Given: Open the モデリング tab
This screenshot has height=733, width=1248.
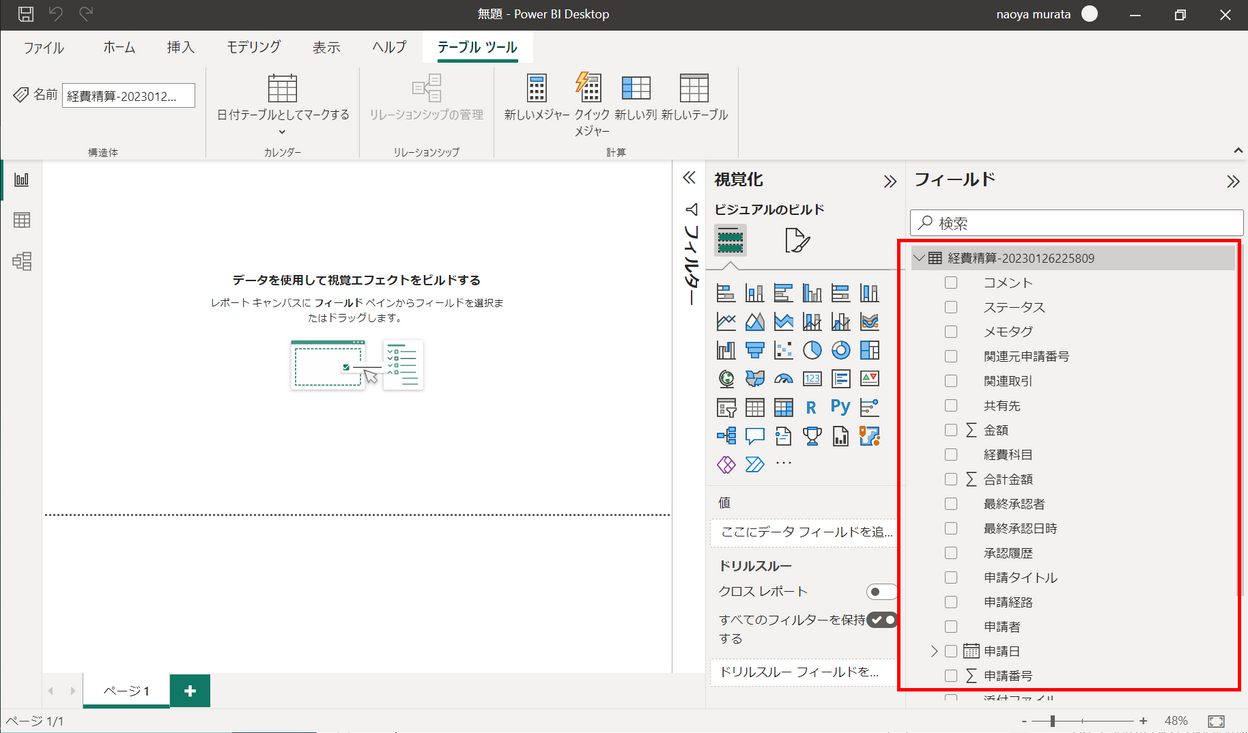Looking at the screenshot, I should point(253,47).
